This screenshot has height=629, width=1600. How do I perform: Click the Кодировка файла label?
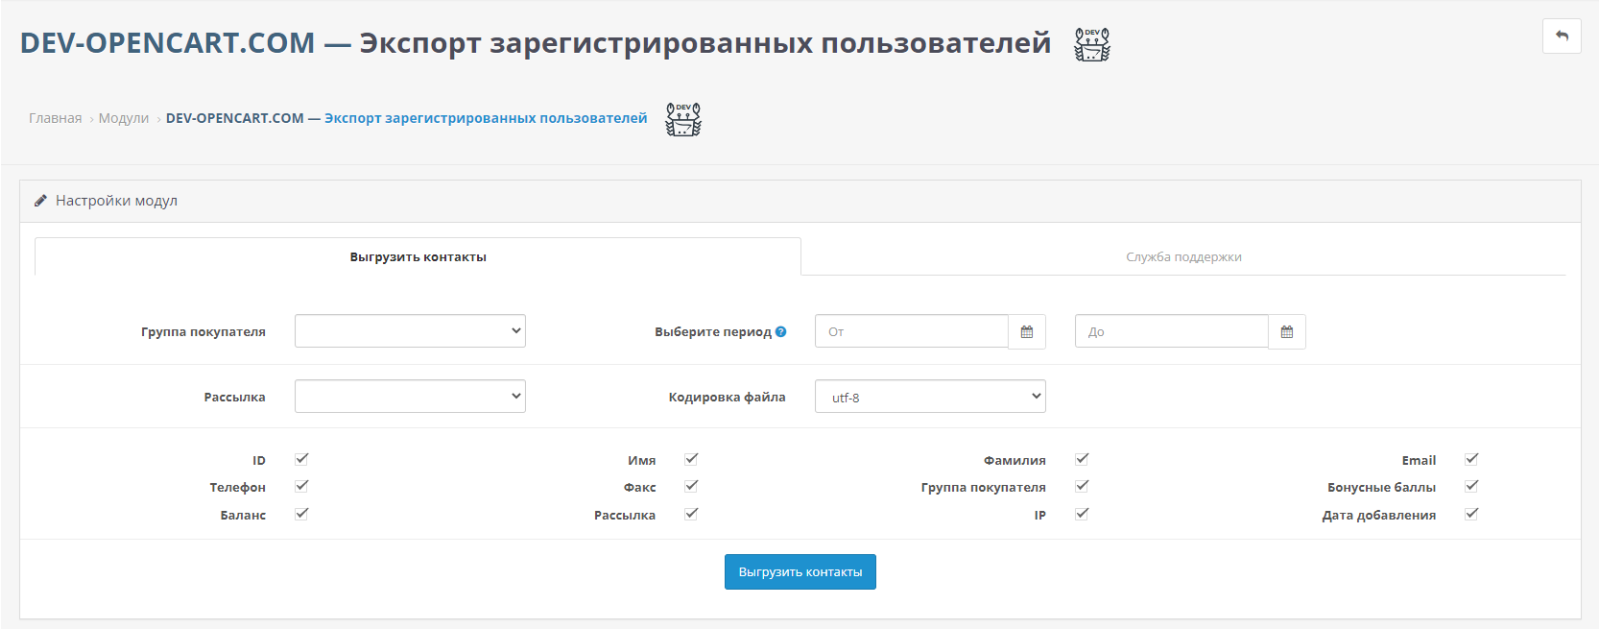point(727,397)
